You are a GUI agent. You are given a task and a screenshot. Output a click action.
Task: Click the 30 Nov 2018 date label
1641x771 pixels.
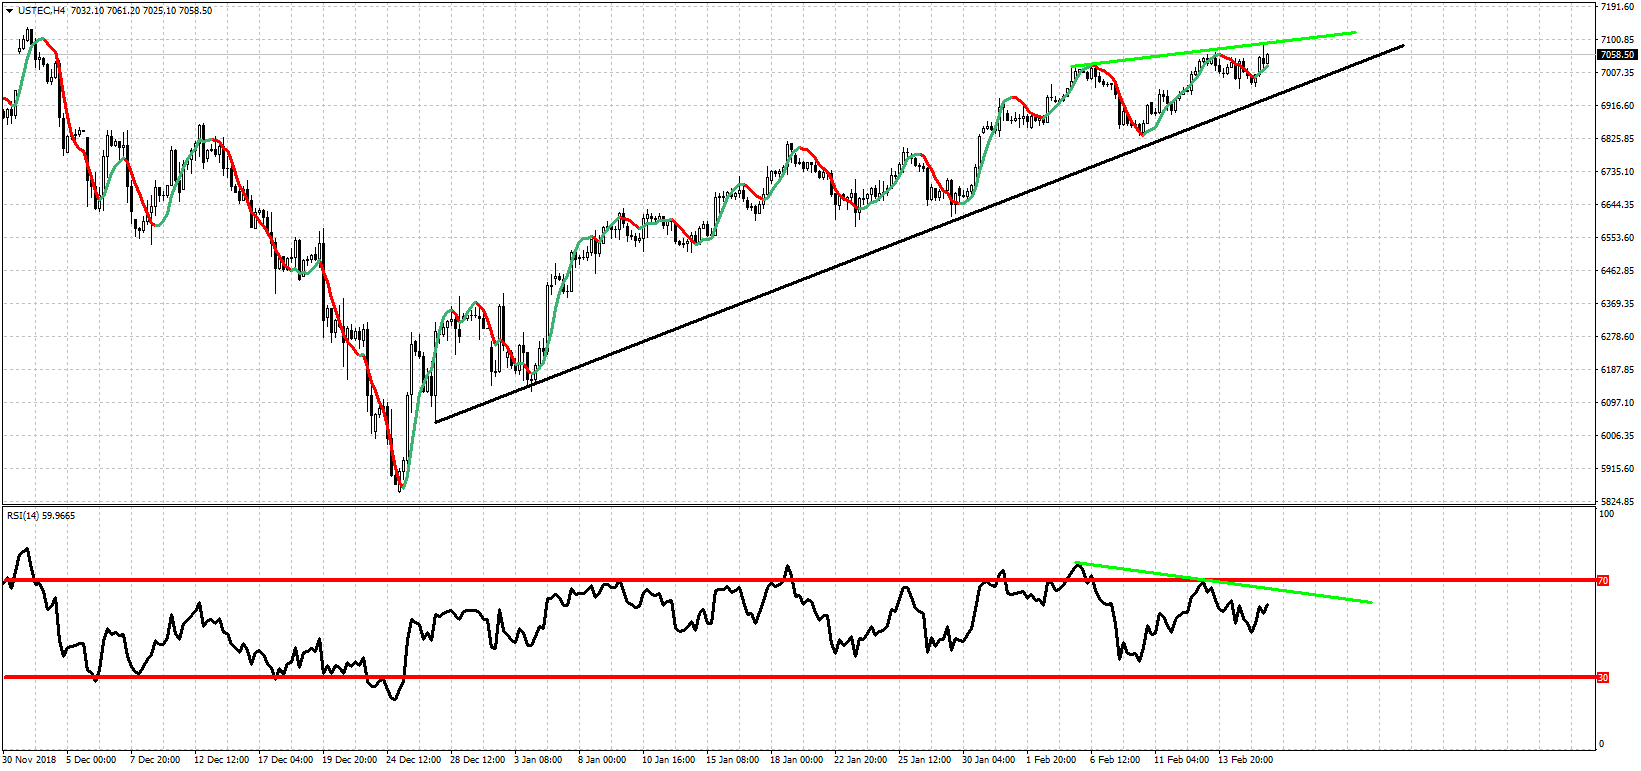[x=30, y=760]
